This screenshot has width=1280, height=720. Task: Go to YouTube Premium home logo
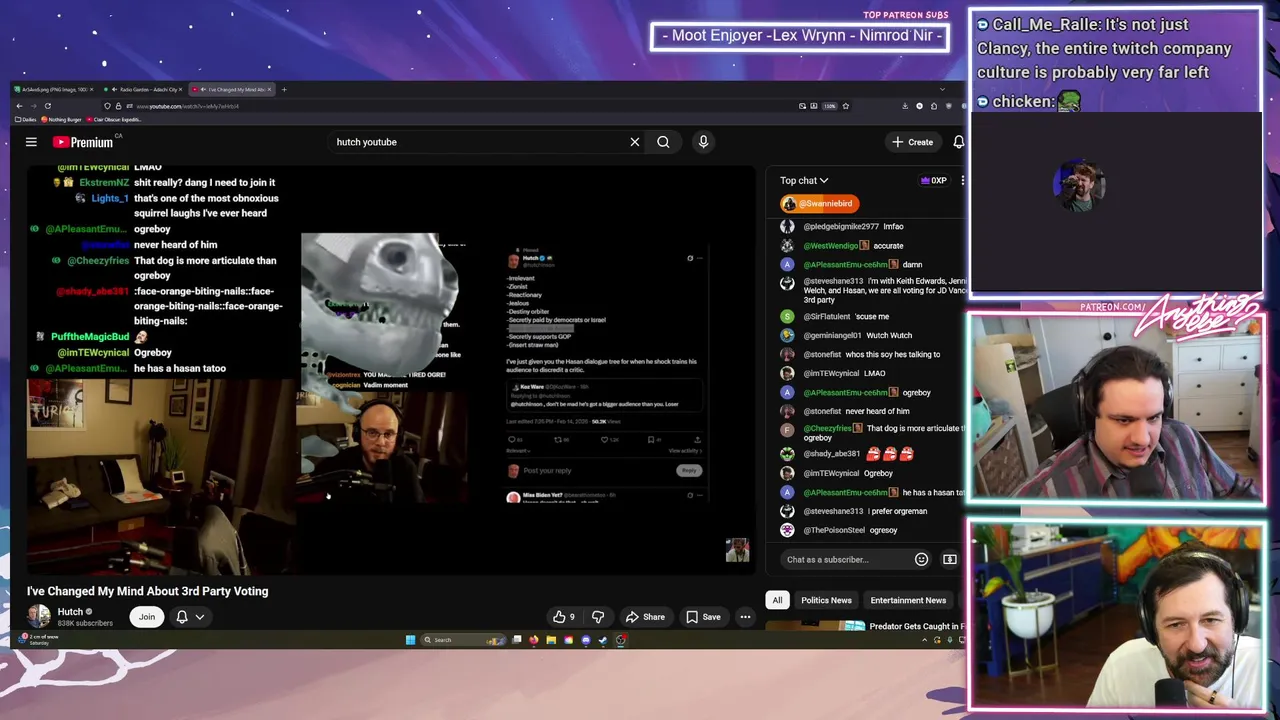83,142
